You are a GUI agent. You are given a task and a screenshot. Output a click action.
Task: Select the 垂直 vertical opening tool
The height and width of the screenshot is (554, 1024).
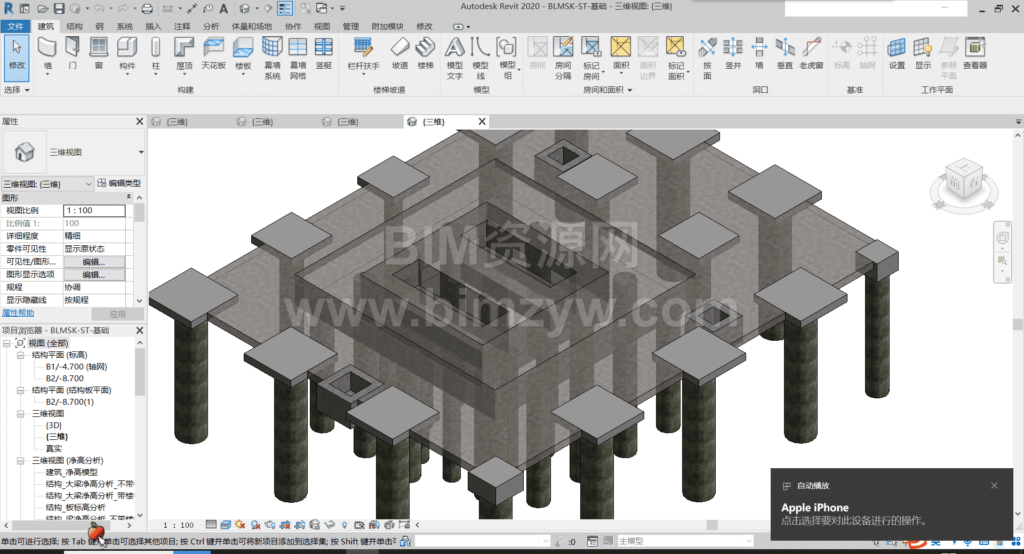(784, 54)
